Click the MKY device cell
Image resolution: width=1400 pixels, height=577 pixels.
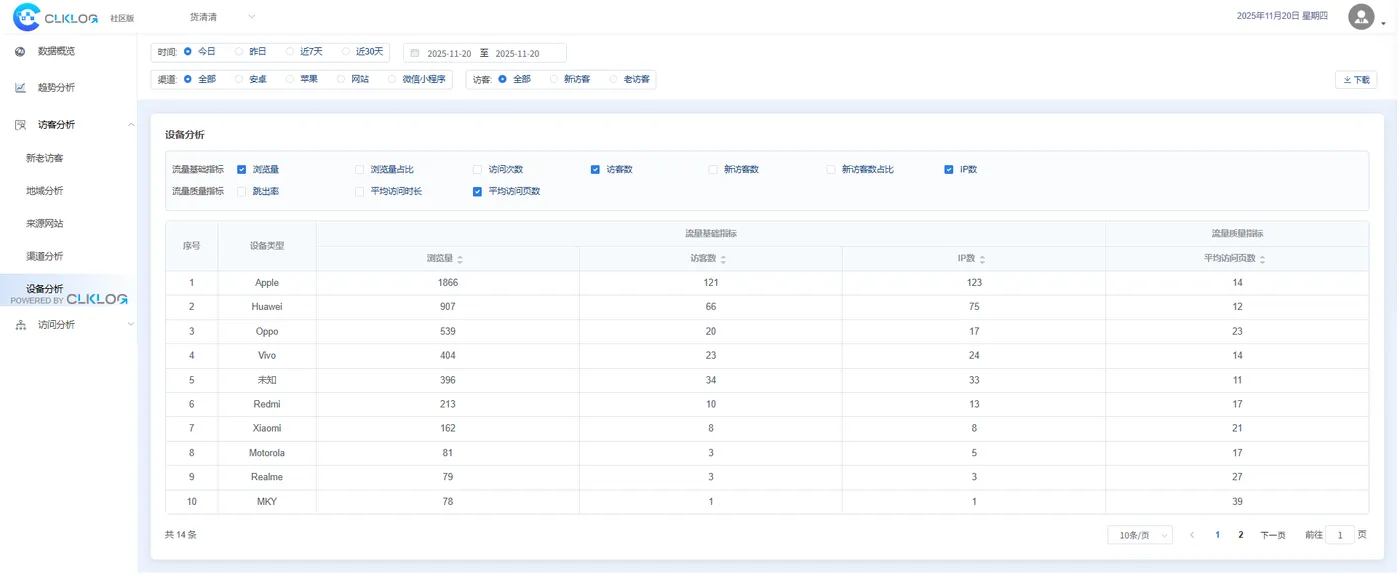267,502
